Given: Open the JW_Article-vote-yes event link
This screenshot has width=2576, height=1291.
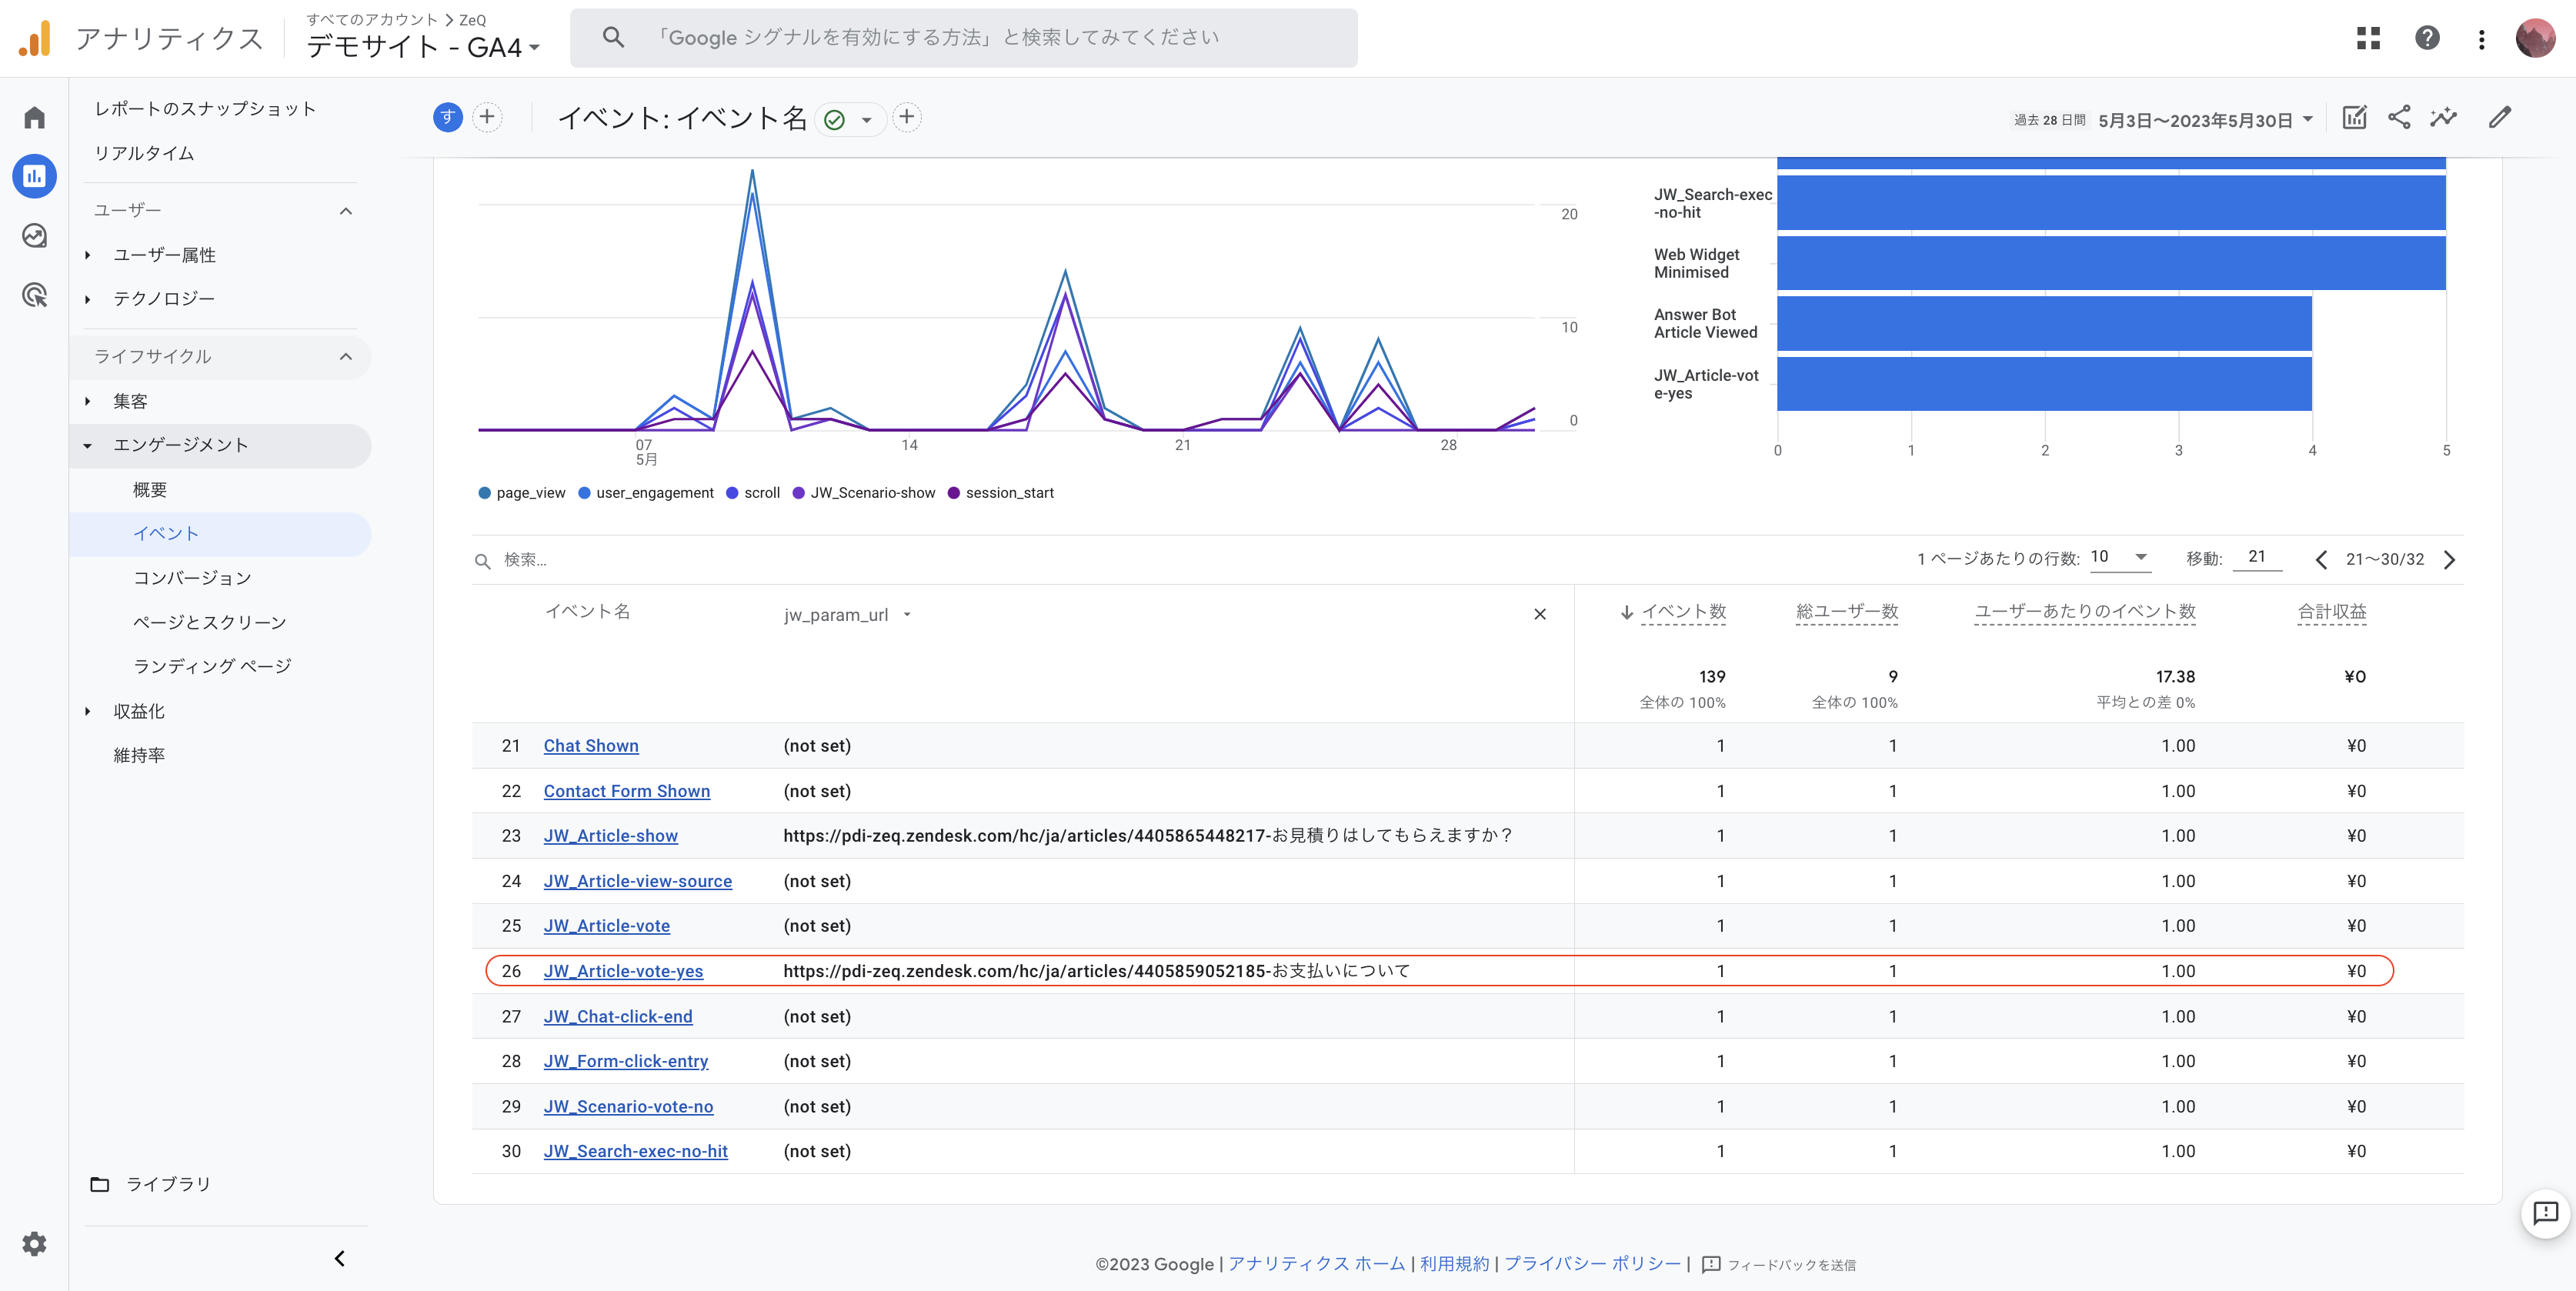Looking at the screenshot, I should (623, 971).
